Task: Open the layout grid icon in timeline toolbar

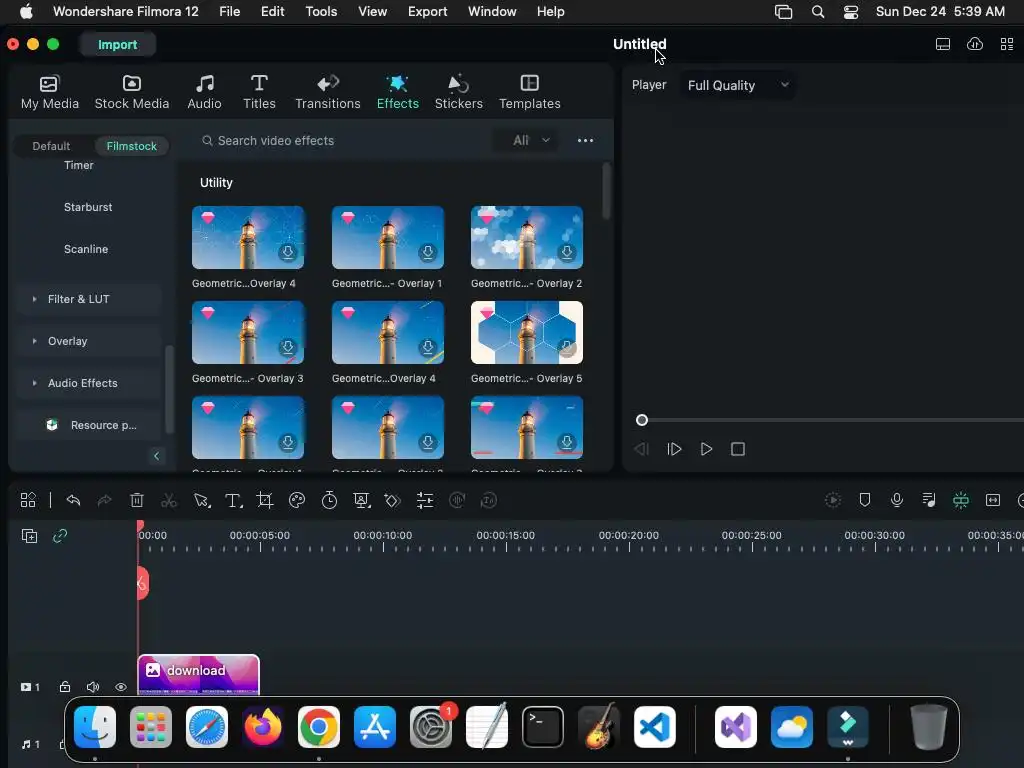Action: [28, 500]
